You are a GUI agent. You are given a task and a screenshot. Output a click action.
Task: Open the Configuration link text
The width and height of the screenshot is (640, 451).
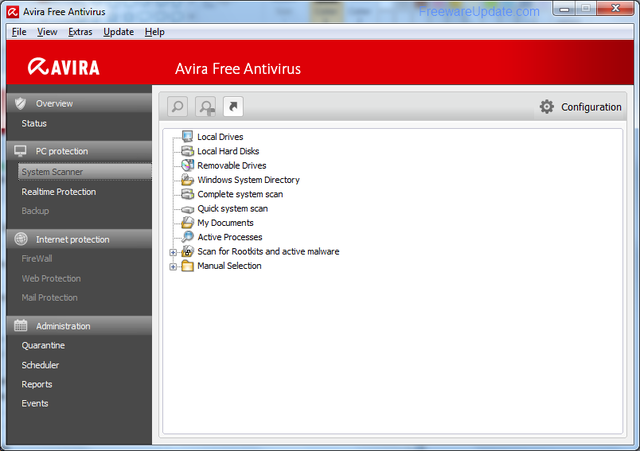click(591, 107)
